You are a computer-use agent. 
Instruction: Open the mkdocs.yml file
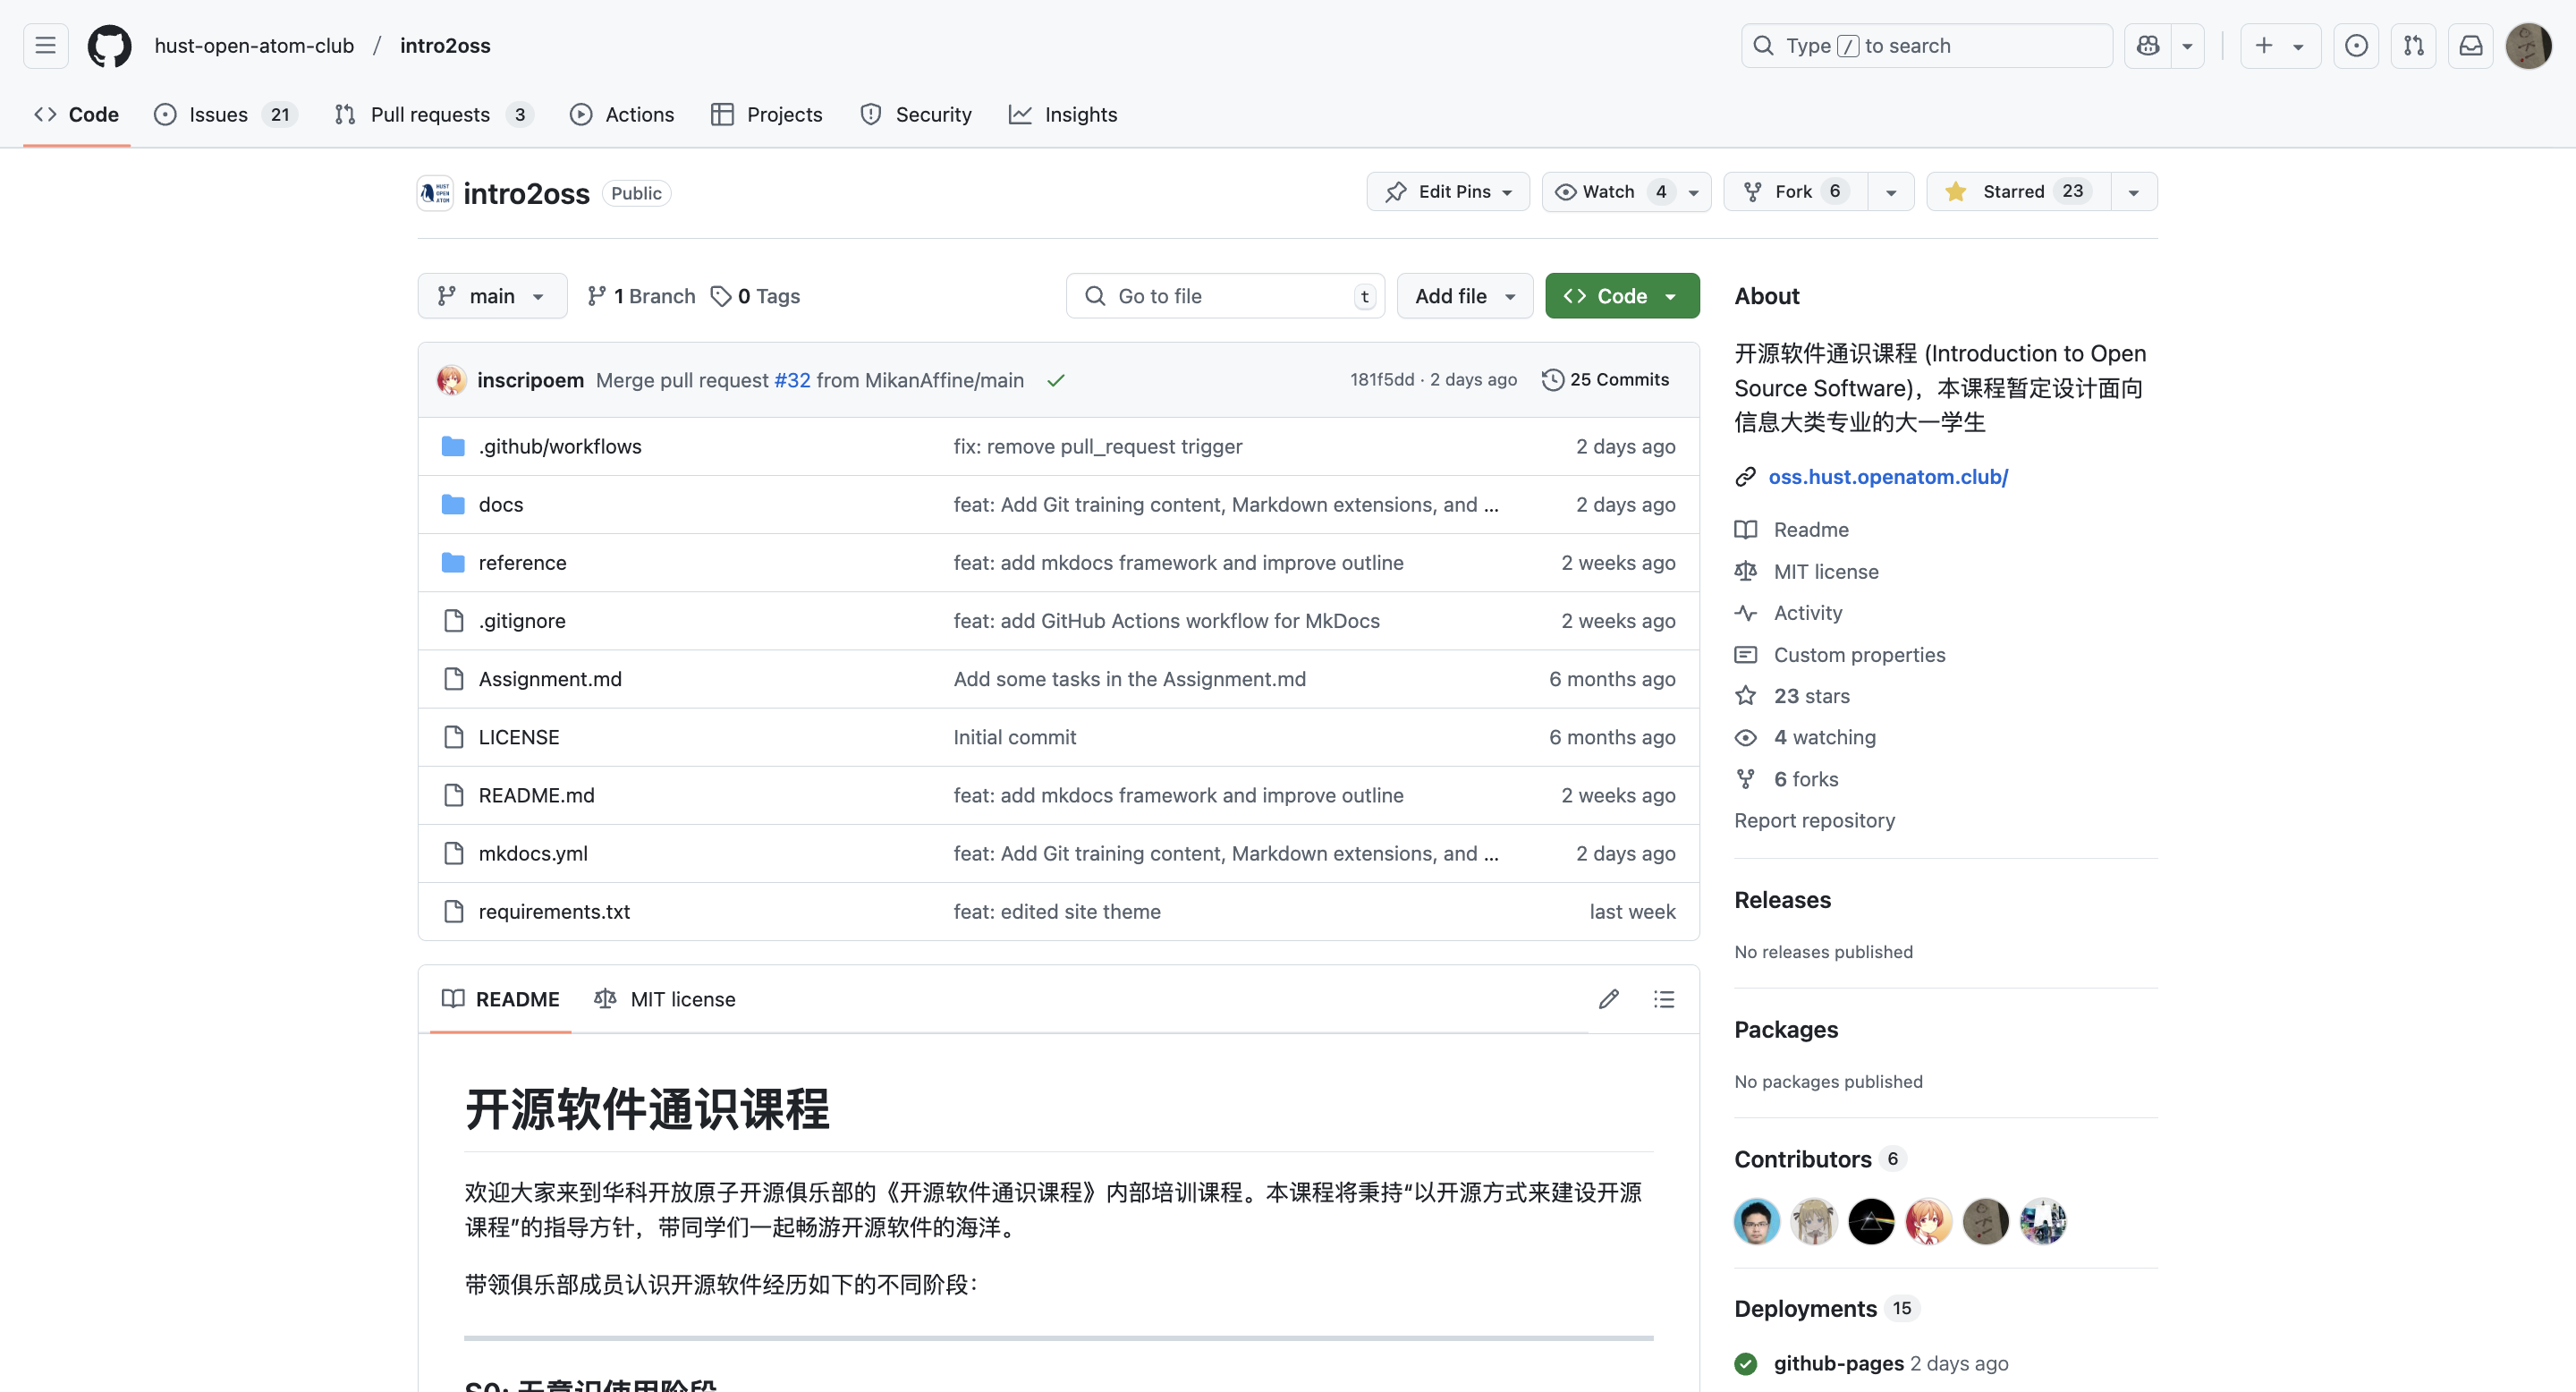click(533, 853)
